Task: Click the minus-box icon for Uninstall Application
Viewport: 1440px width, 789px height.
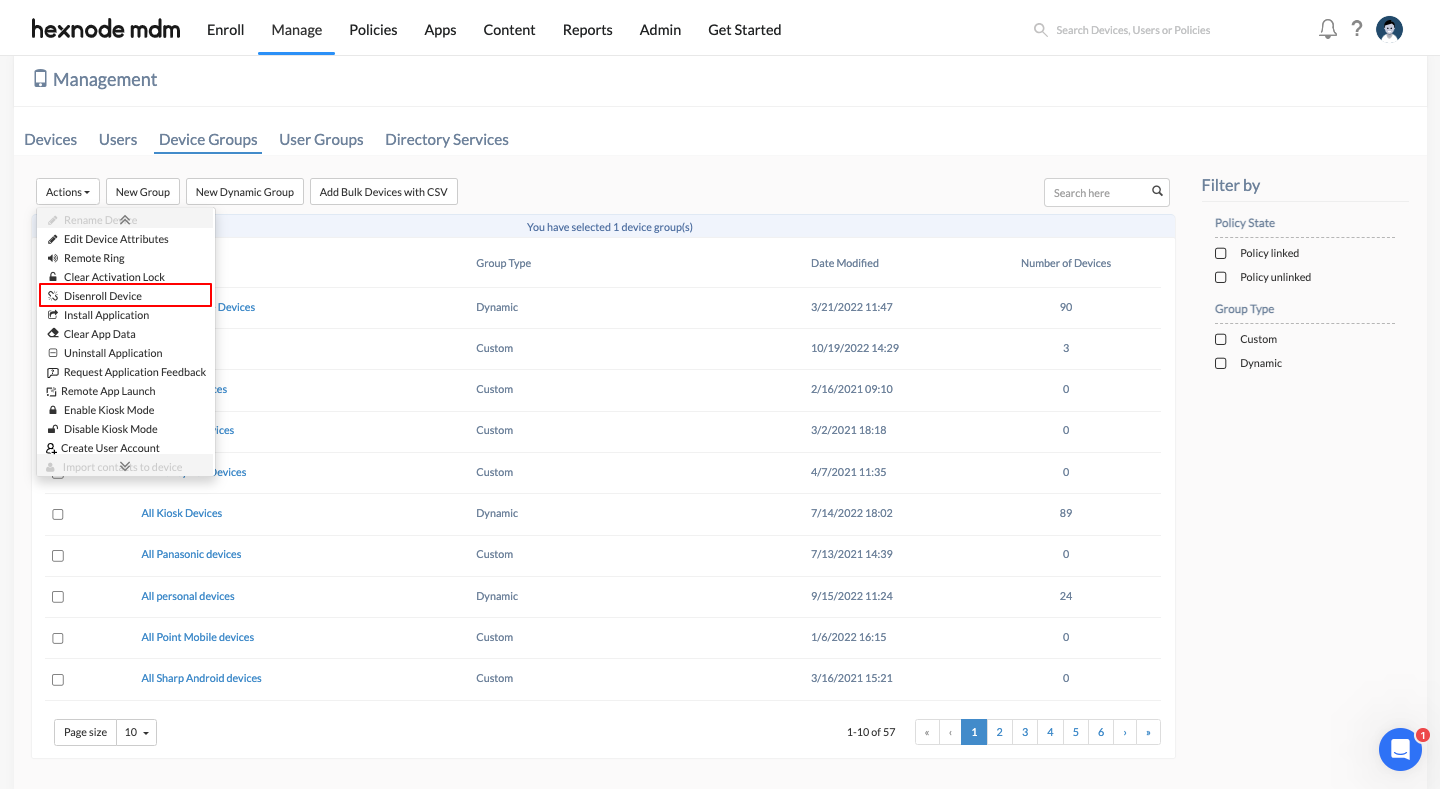Action: [53, 353]
